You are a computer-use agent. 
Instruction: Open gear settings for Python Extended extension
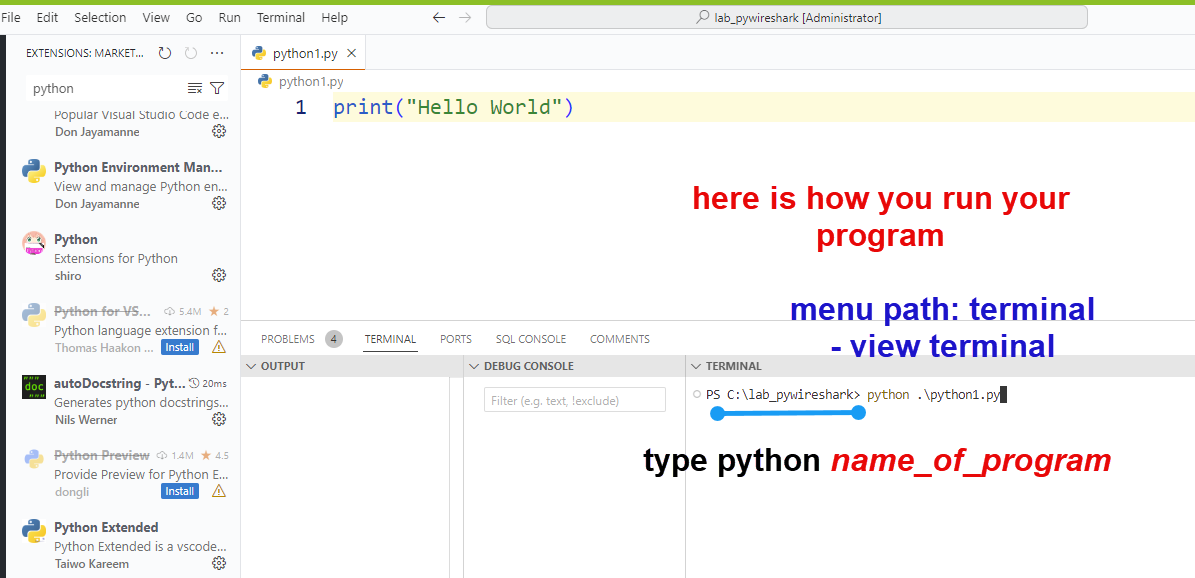(x=219, y=564)
